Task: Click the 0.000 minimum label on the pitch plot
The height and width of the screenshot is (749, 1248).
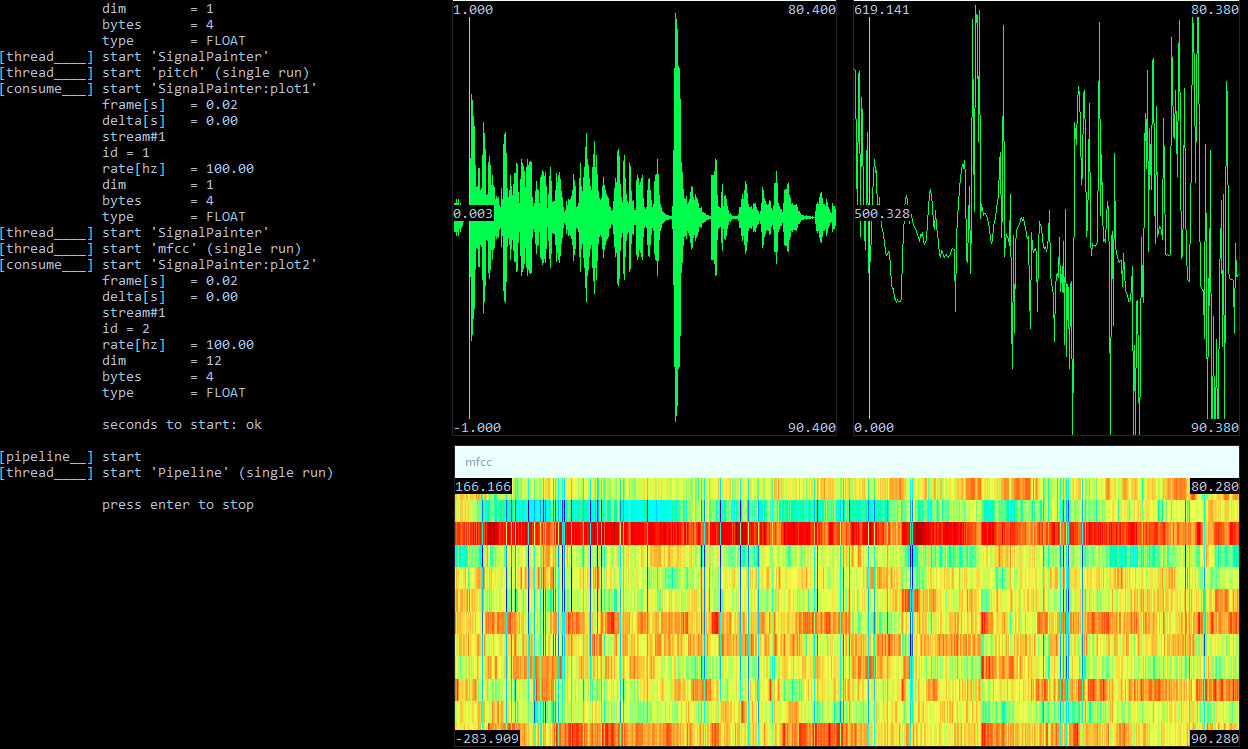Action: click(875, 428)
